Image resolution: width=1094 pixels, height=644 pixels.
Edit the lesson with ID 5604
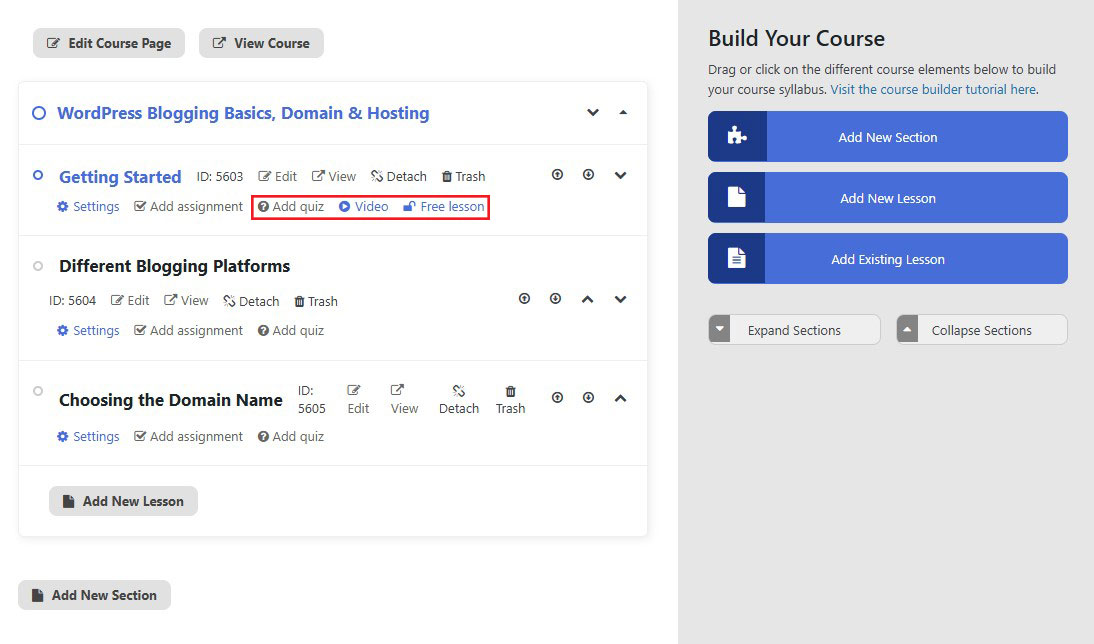(130, 301)
